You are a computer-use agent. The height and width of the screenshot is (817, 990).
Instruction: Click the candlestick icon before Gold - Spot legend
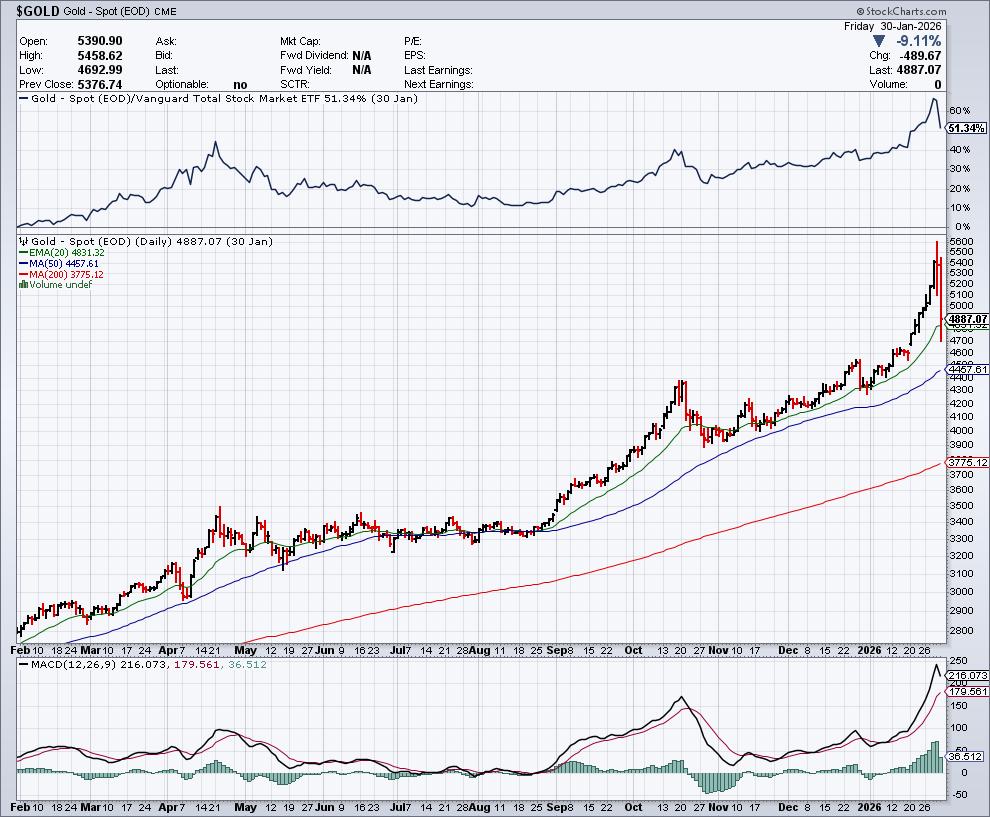click(23, 242)
